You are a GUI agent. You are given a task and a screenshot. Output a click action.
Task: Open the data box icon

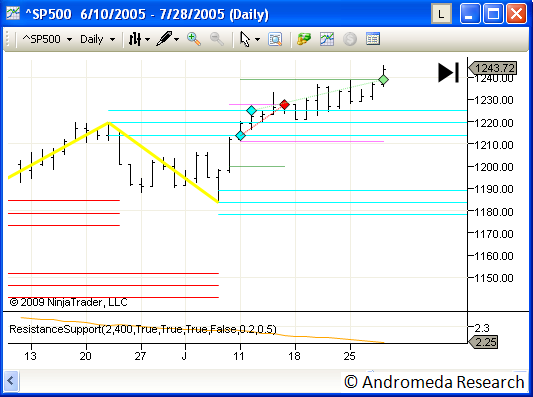(x=275, y=39)
